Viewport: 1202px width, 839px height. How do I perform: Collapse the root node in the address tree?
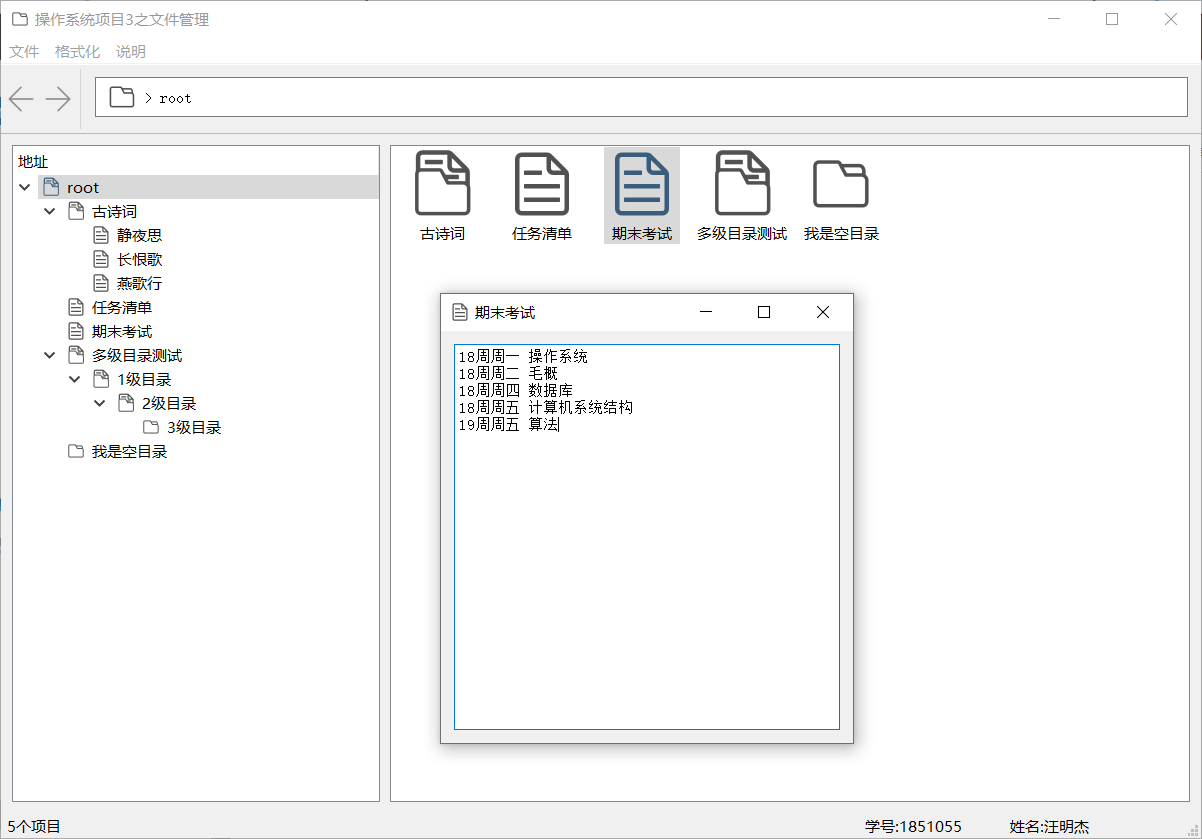(x=24, y=187)
